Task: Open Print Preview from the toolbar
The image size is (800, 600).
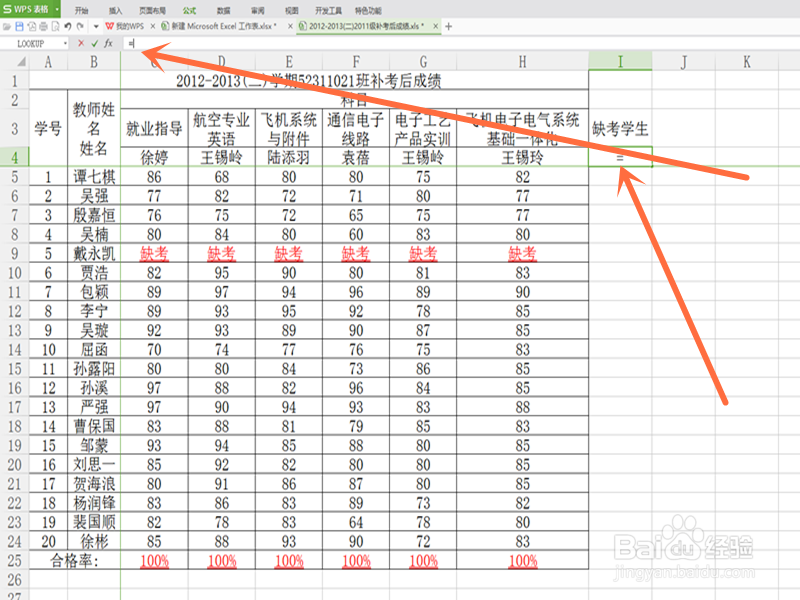Action: point(57,27)
